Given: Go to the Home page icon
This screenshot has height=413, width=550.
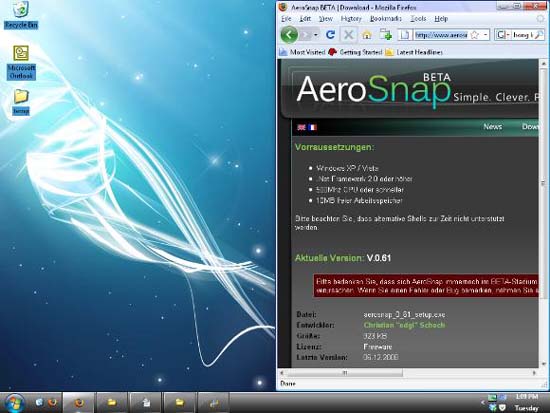Looking at the screenshot, I should point(367,35).
